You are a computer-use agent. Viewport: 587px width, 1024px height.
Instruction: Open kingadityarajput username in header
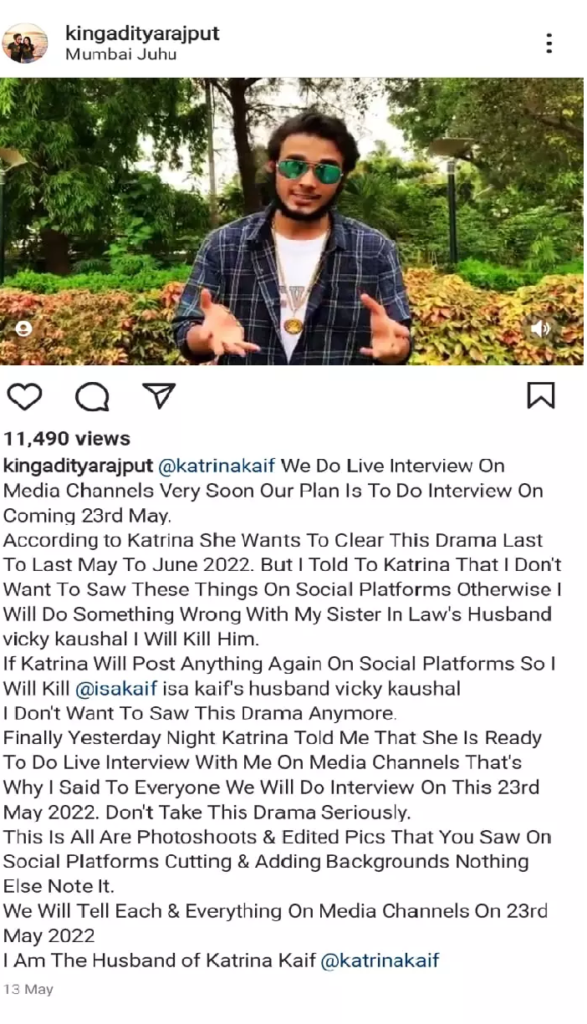point(142,33)
